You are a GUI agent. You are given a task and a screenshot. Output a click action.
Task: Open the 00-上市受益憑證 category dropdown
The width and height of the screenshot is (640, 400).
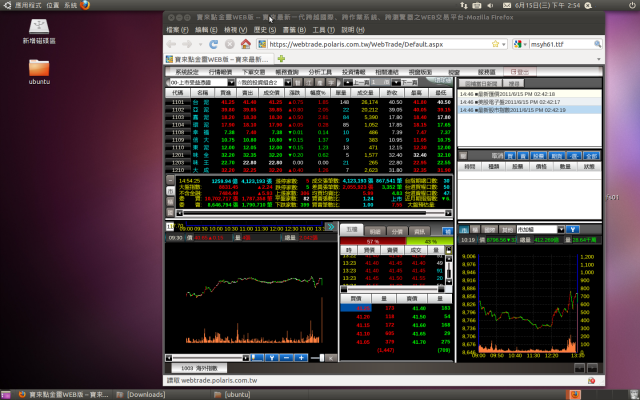202,82
